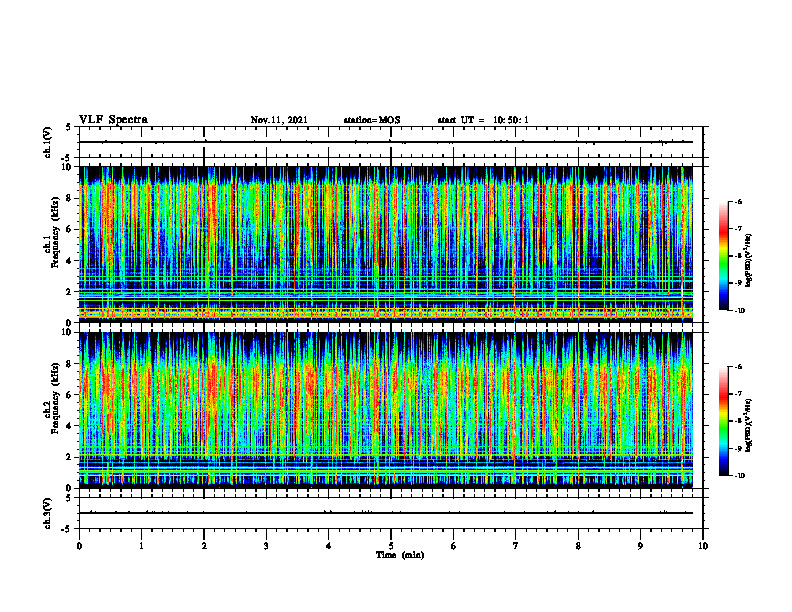Click the "-8" label on ch.2 colorbar
Viewport: 792px width, 612px height.
pos(739,421)
